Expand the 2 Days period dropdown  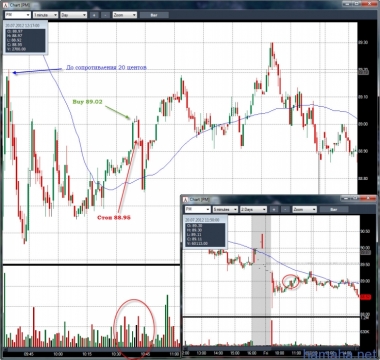[x=253, y=209]
